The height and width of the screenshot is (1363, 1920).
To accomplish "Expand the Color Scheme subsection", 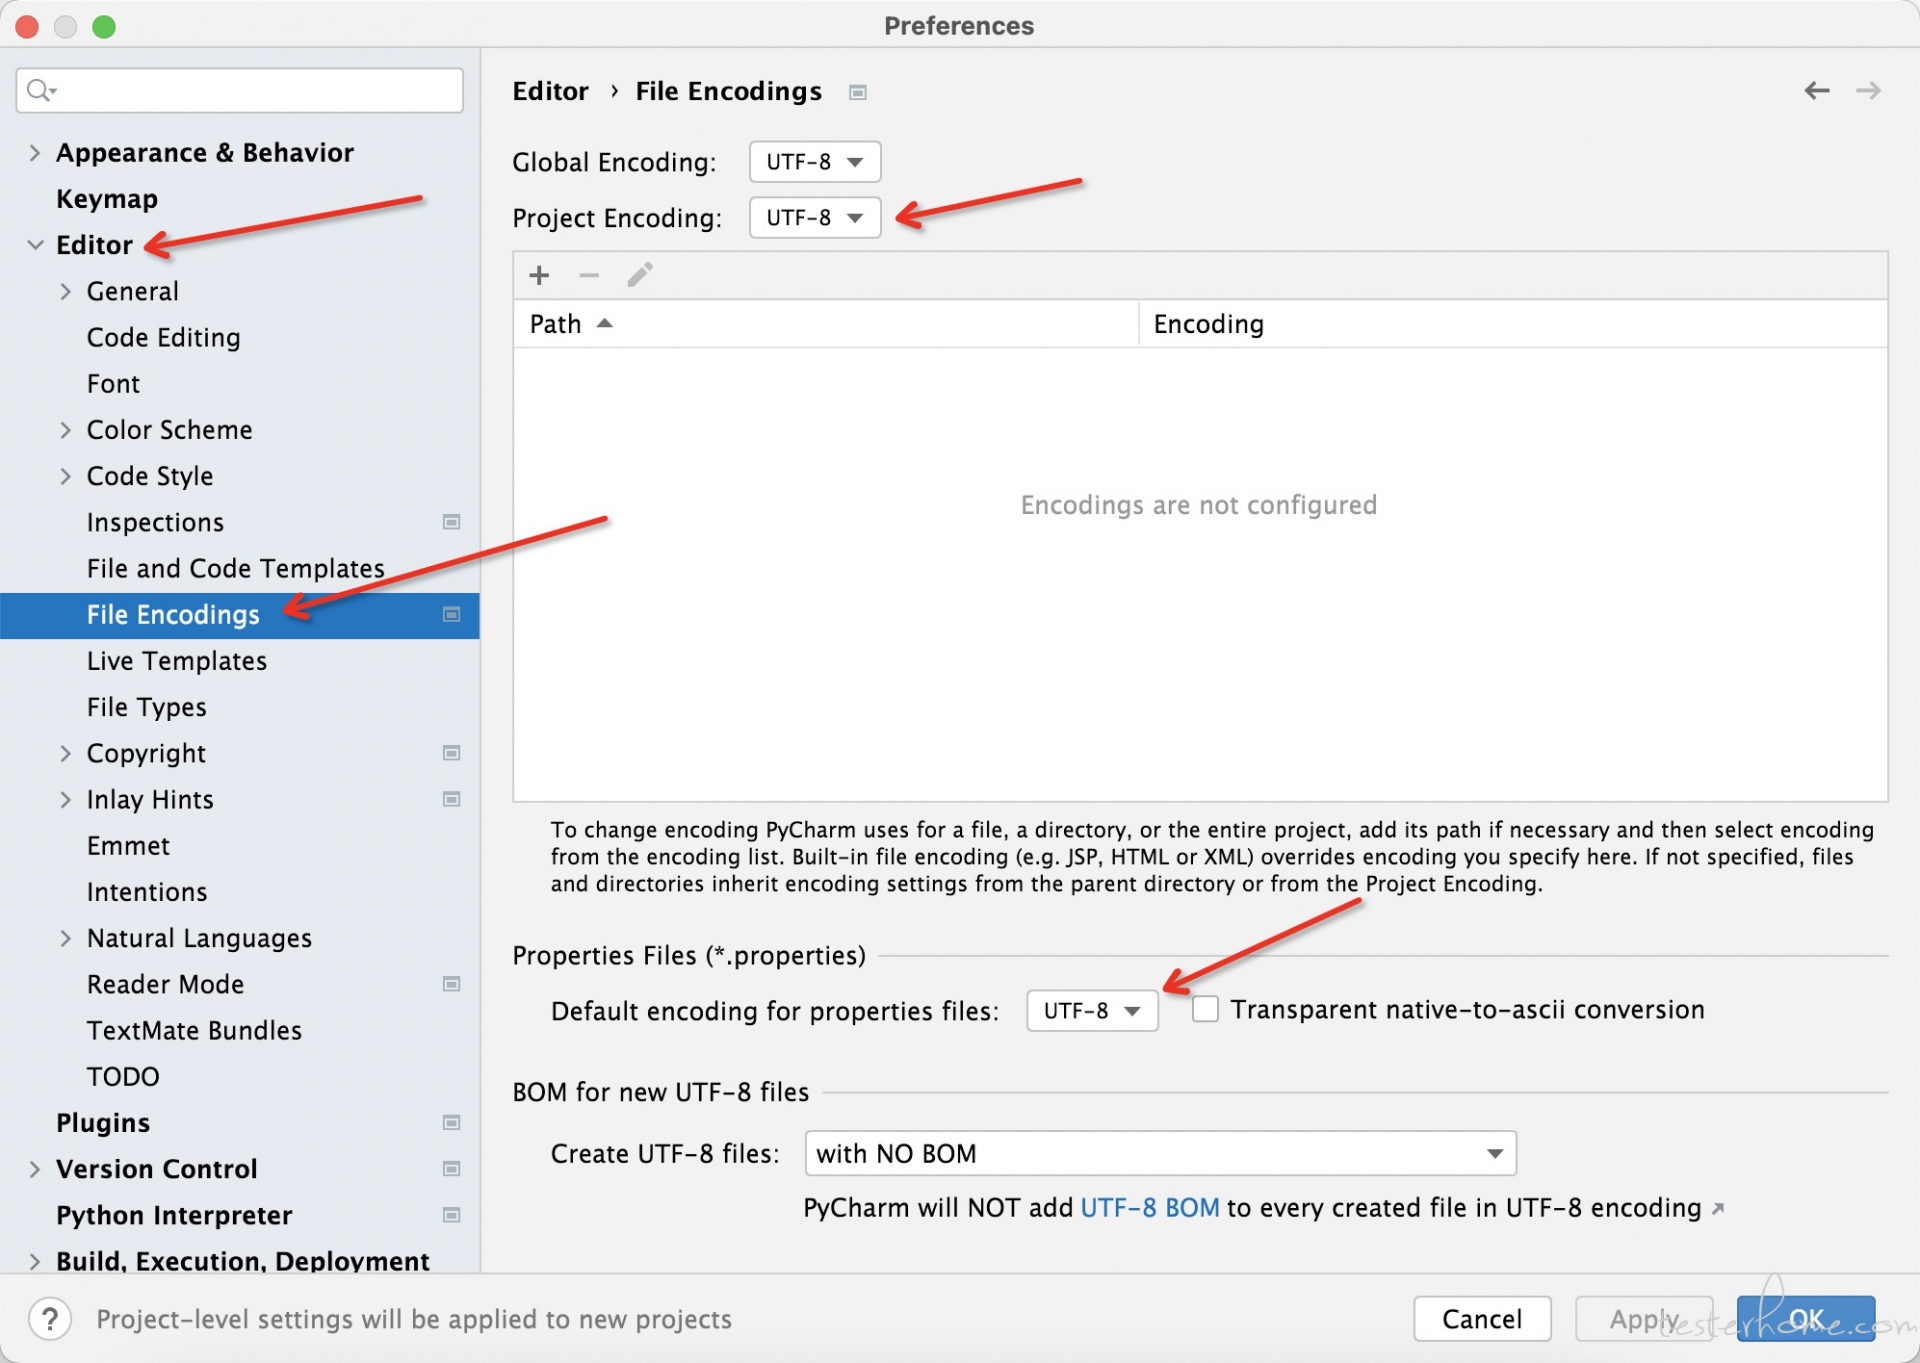I will pyautogui.click(x=66, y=430).
